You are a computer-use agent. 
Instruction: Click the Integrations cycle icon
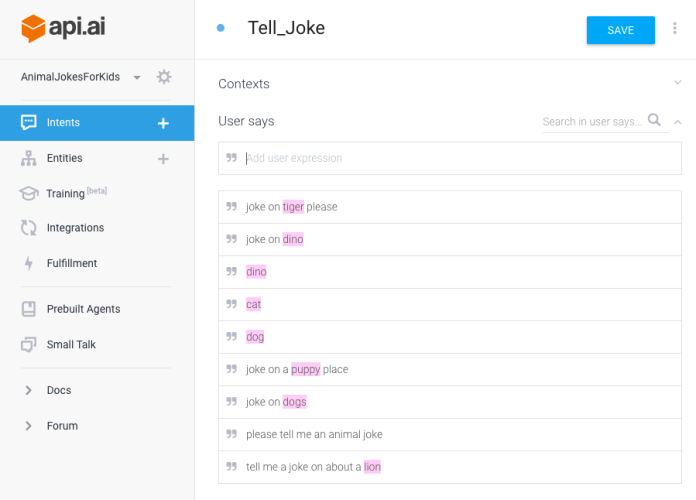click(x=28, y=228)
